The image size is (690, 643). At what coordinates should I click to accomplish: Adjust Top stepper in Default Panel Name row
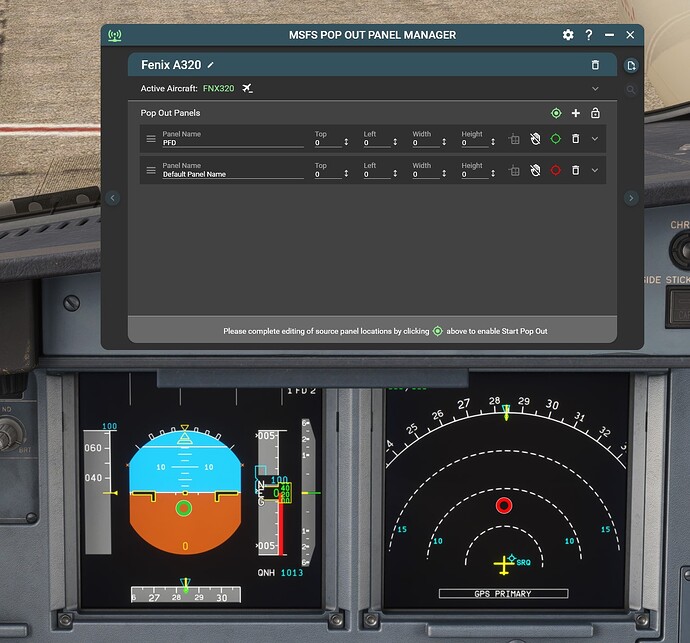[x=346, y=173]
